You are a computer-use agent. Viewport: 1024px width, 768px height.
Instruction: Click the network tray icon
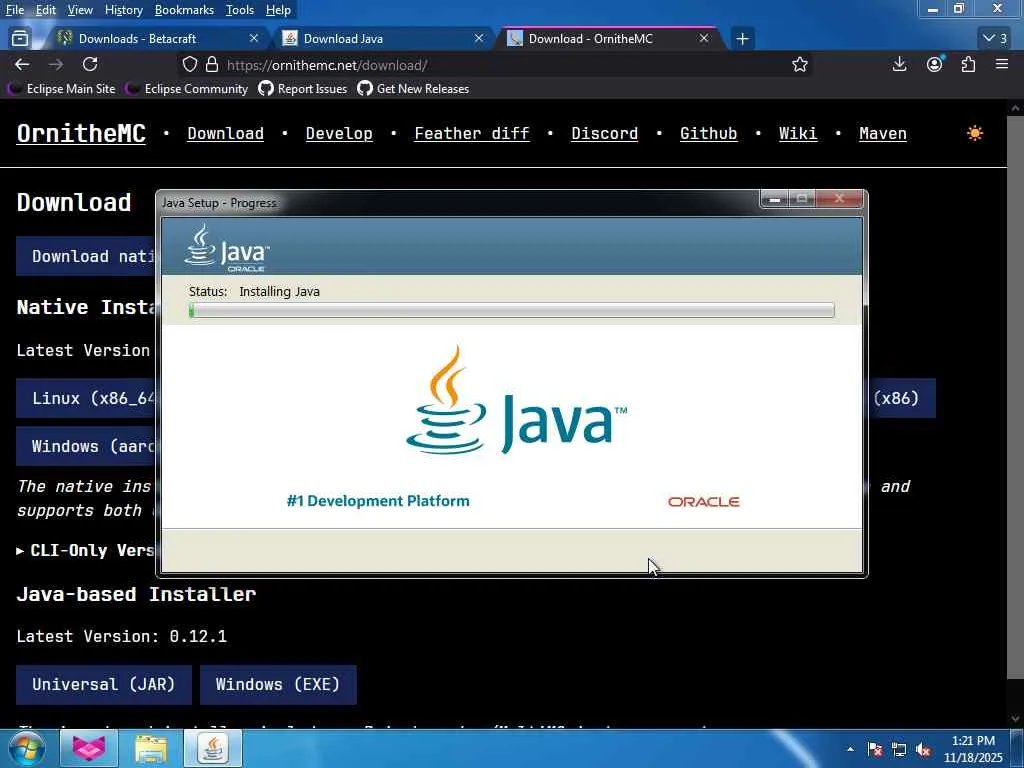click(899, 750)
